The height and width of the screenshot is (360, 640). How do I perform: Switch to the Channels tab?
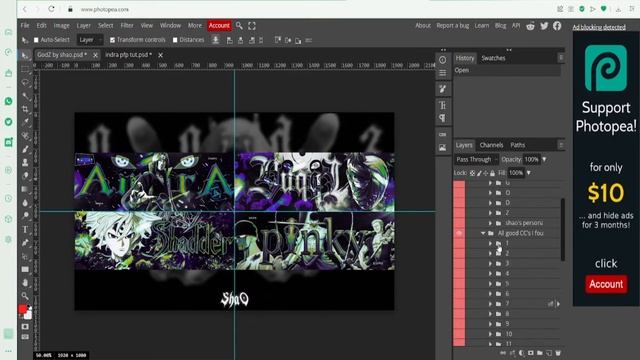(x=491, y=145)
